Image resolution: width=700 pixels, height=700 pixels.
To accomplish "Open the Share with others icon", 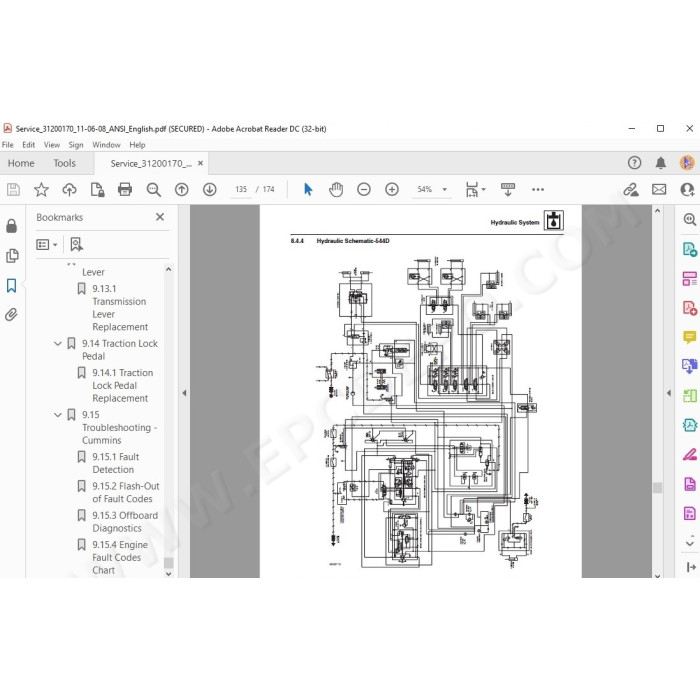I will click(687, 190).
